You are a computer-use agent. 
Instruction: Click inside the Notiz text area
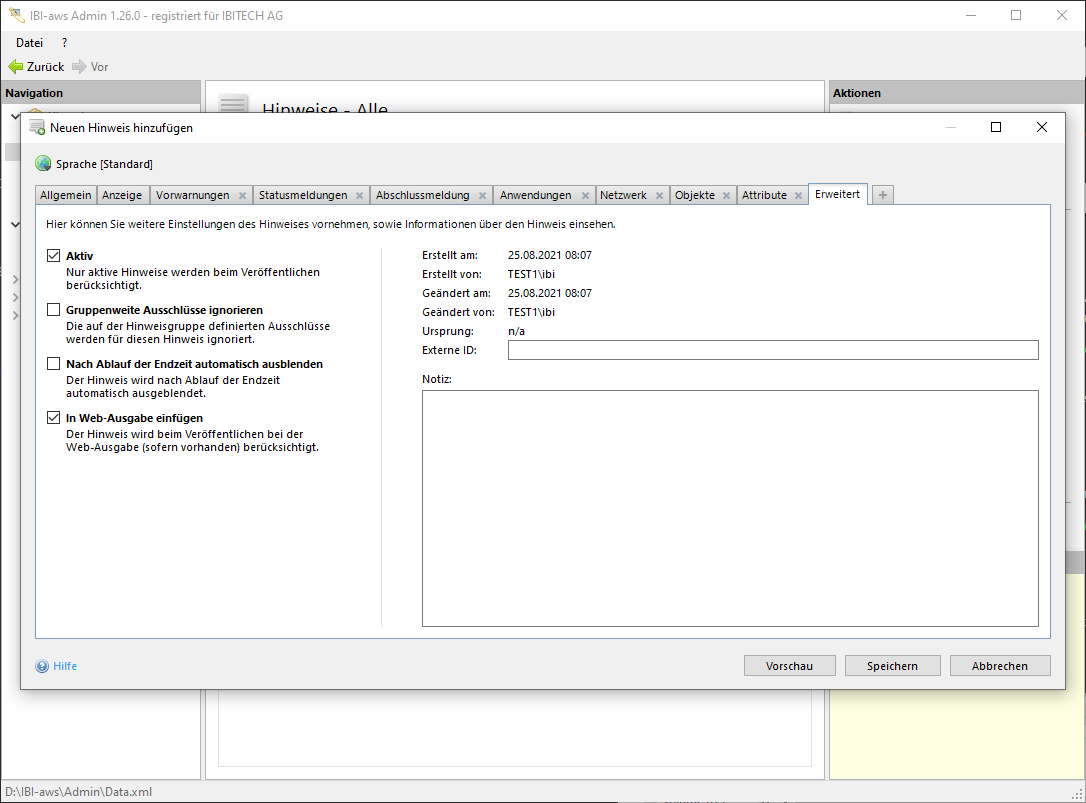click(730, 508)
